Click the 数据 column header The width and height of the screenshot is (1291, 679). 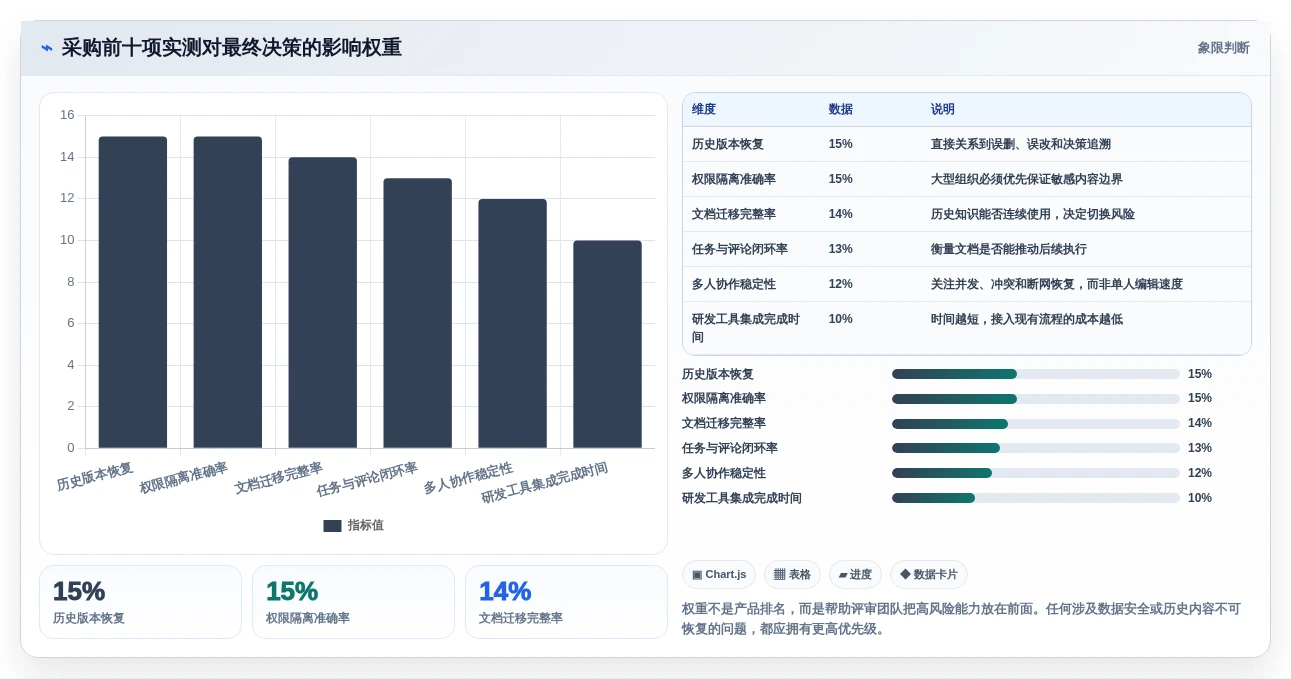[x=841, y=110]
